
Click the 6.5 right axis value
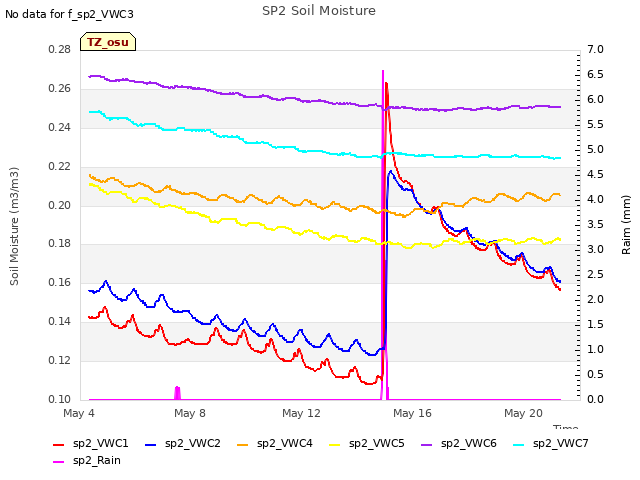(x=596, y=75)
